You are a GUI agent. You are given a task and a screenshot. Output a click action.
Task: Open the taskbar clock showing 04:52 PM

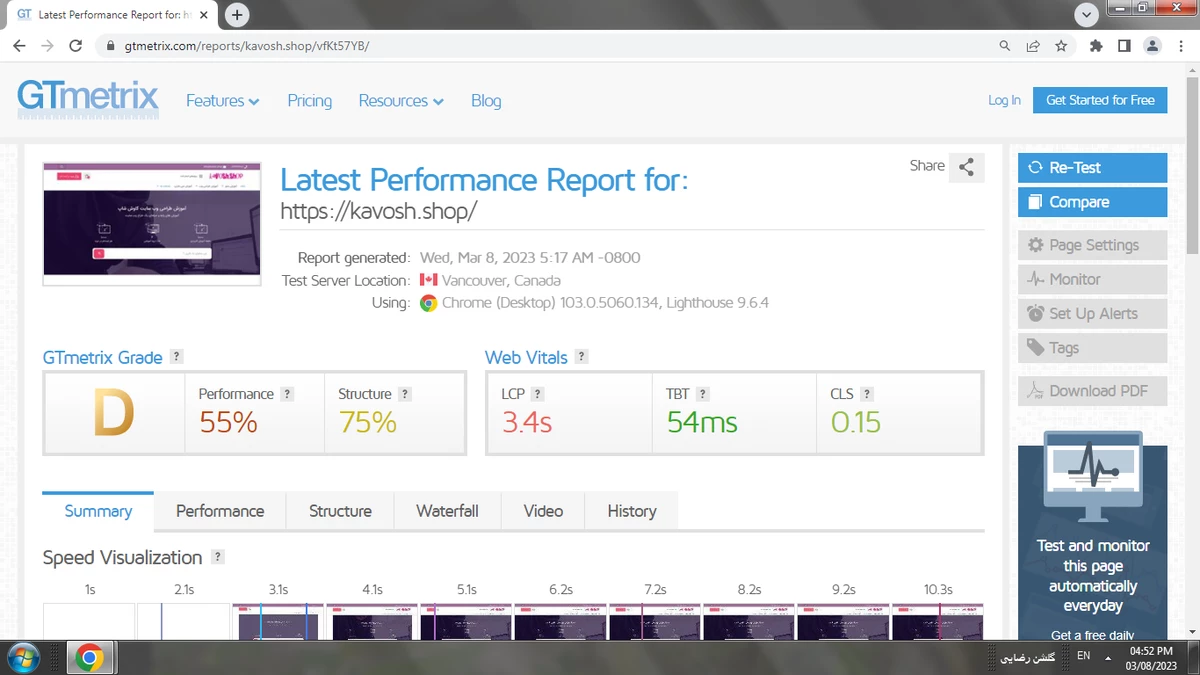[x=1150, y=658]
